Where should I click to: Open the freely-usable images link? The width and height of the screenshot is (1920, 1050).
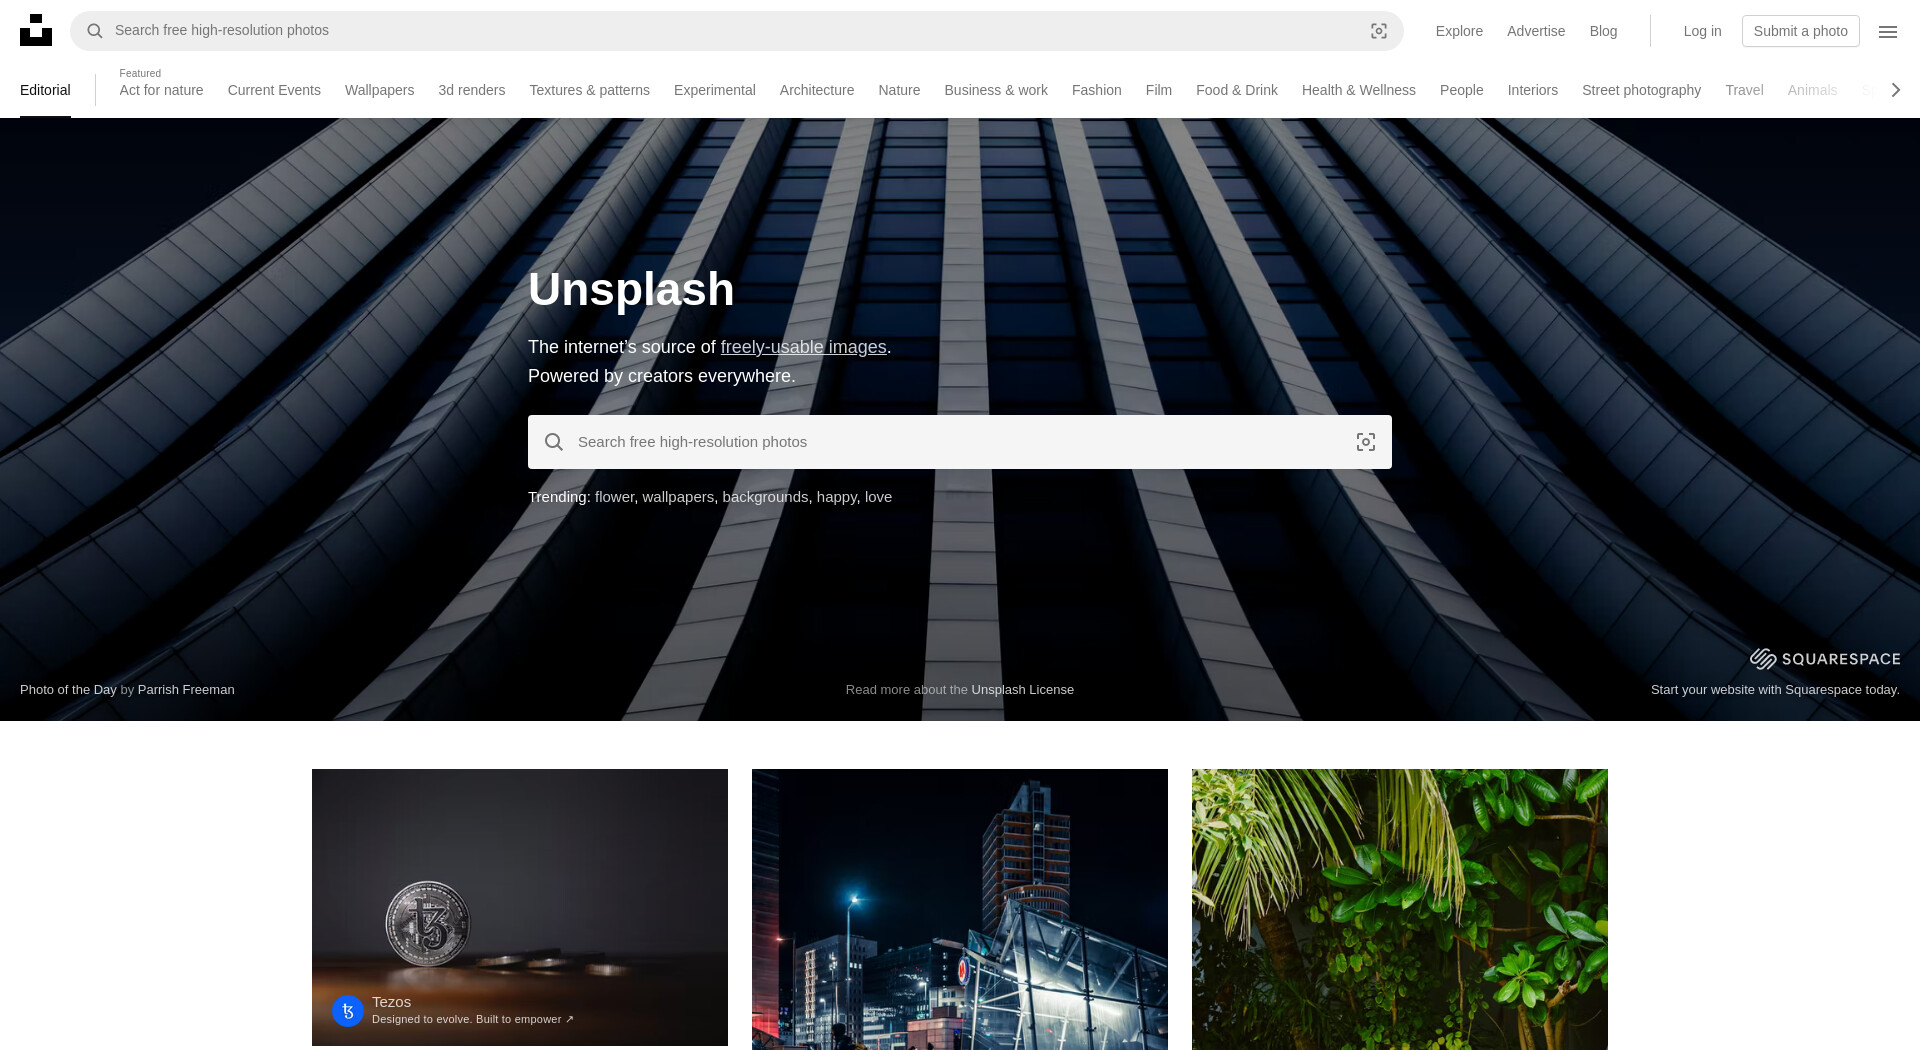tap(803, 347)
